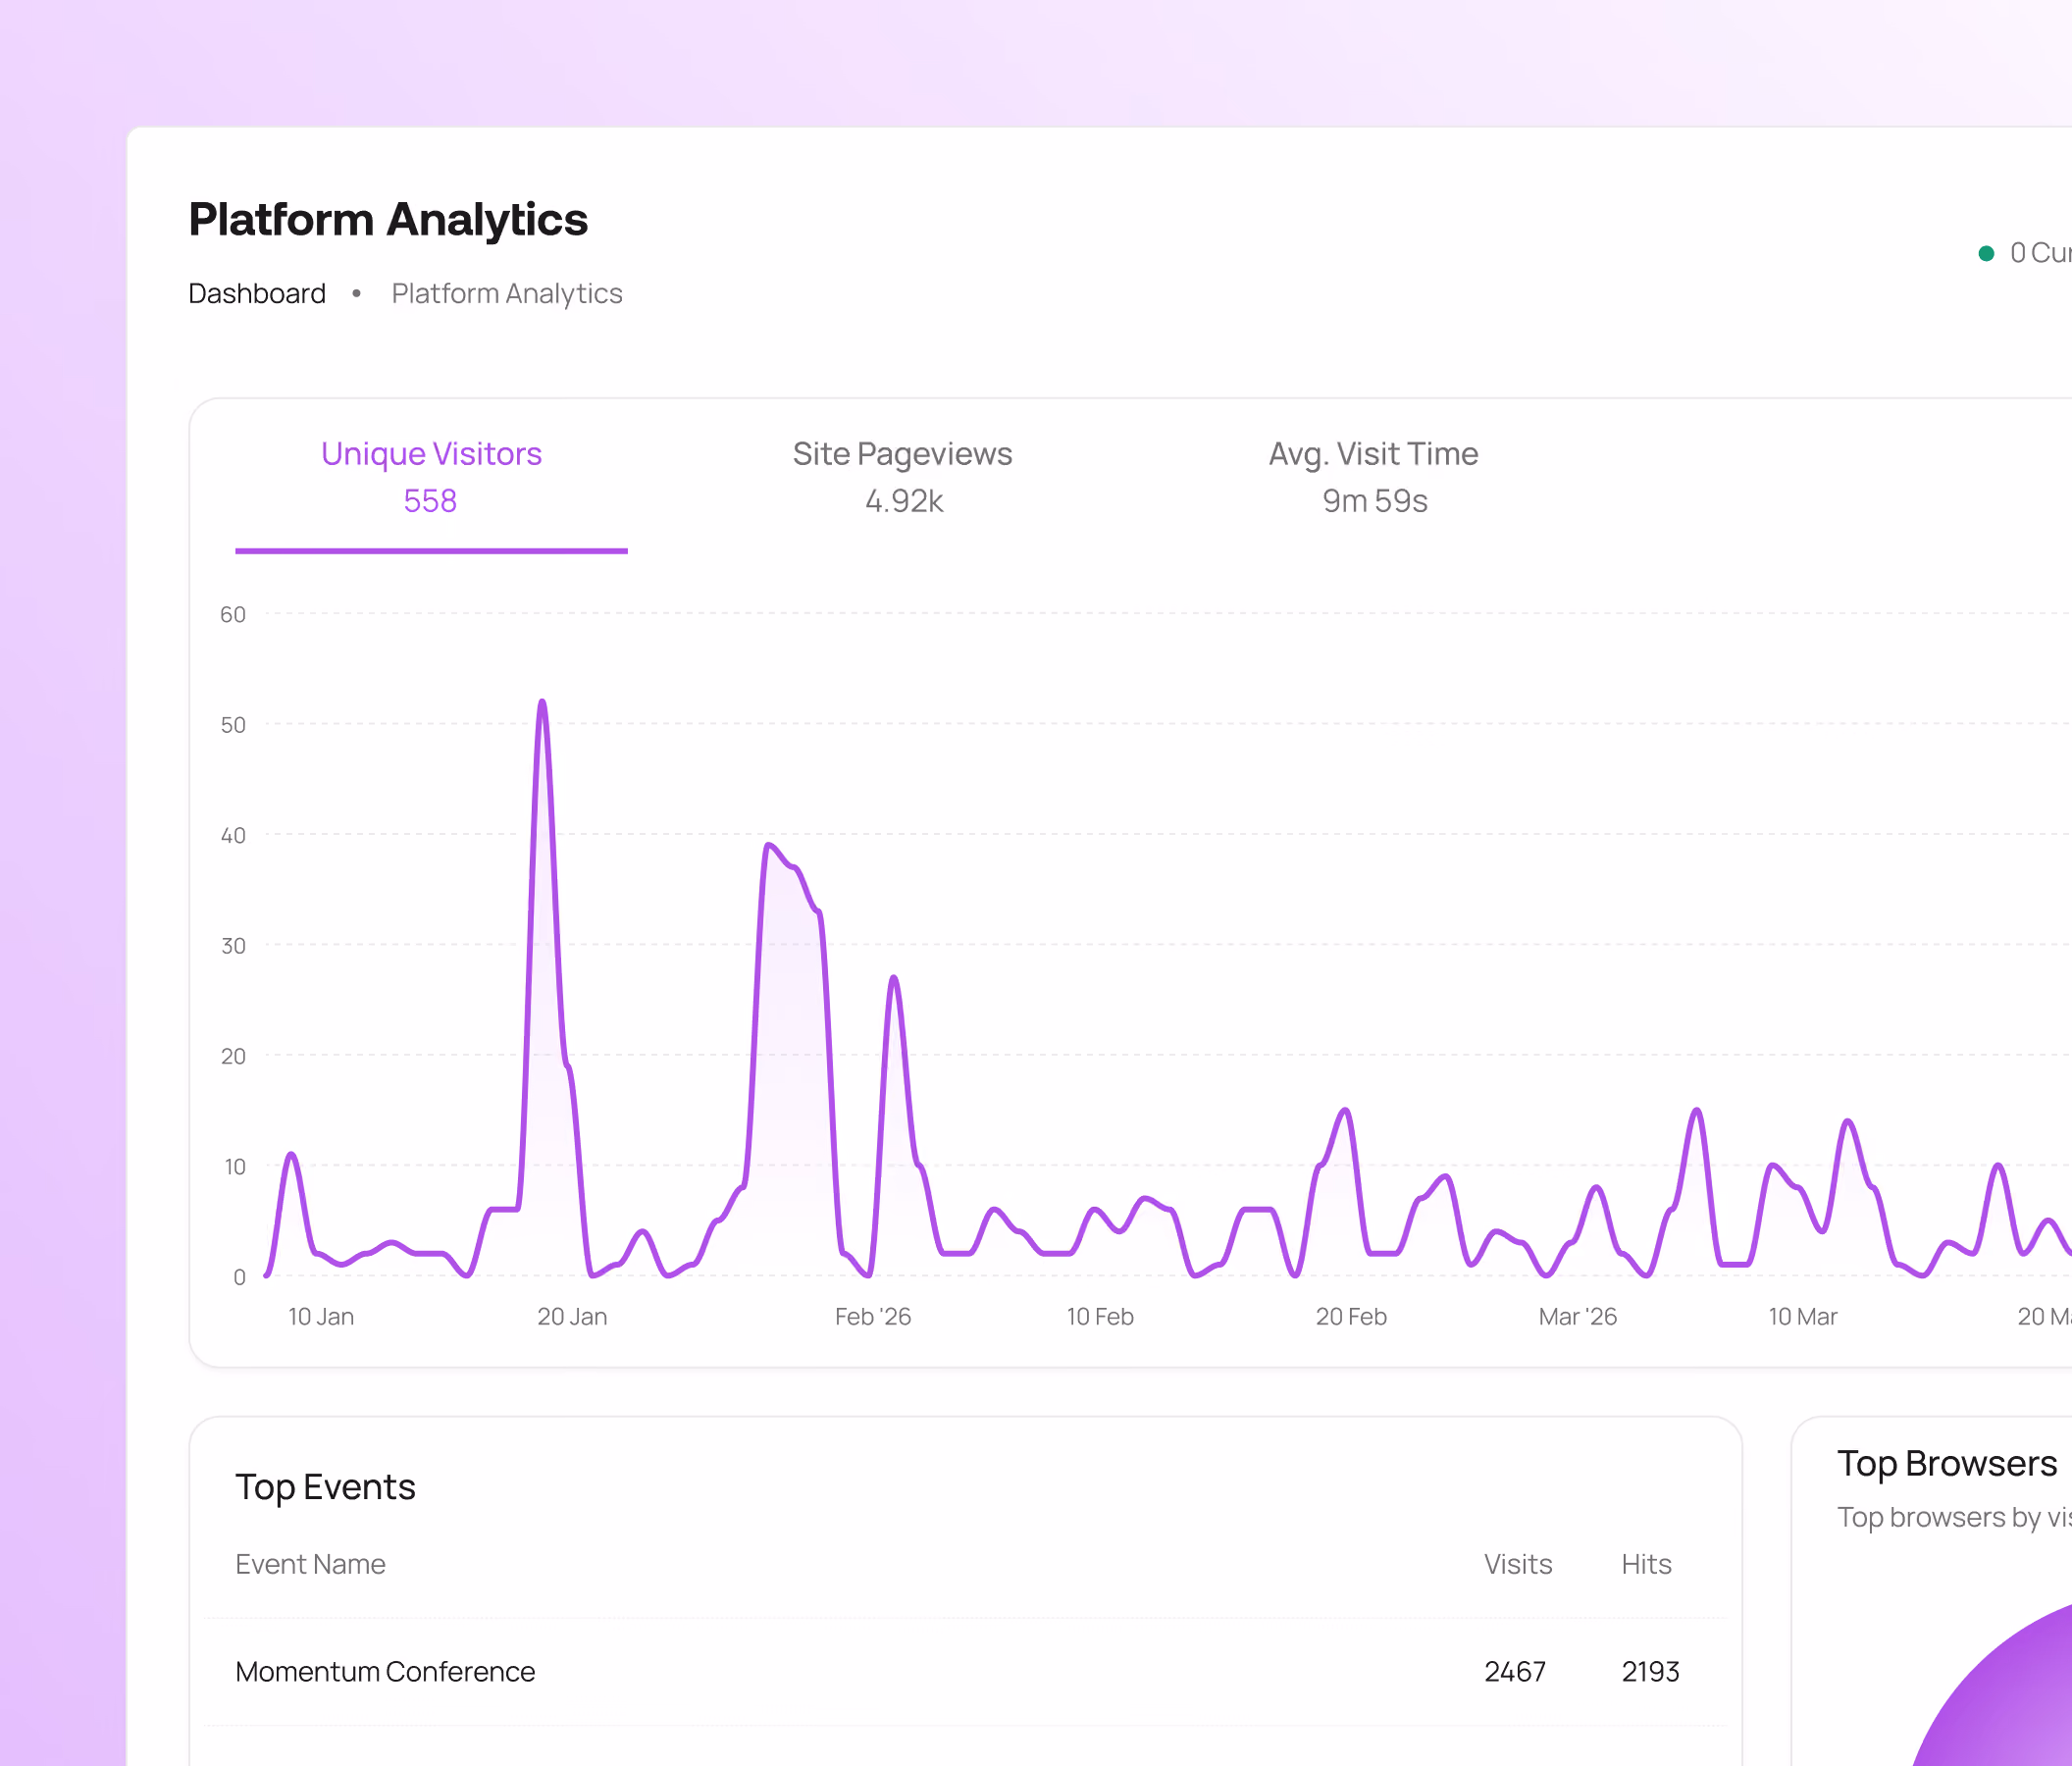2072x1766 pixels.
Task: Click the 9m 59s visit time value
Action: (1374, 500)
